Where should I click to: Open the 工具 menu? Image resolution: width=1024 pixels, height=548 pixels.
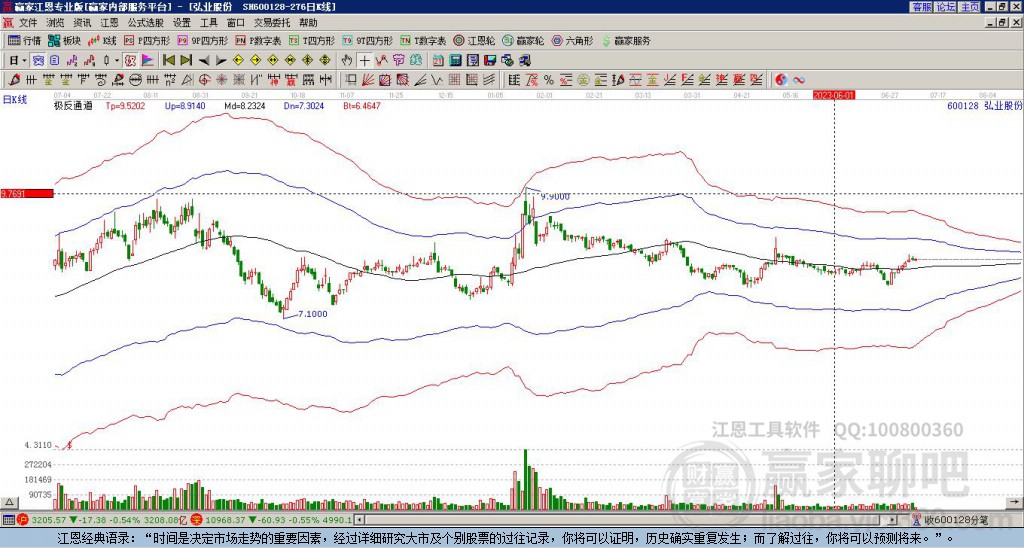pyautogui.click(x=208, y=23)
